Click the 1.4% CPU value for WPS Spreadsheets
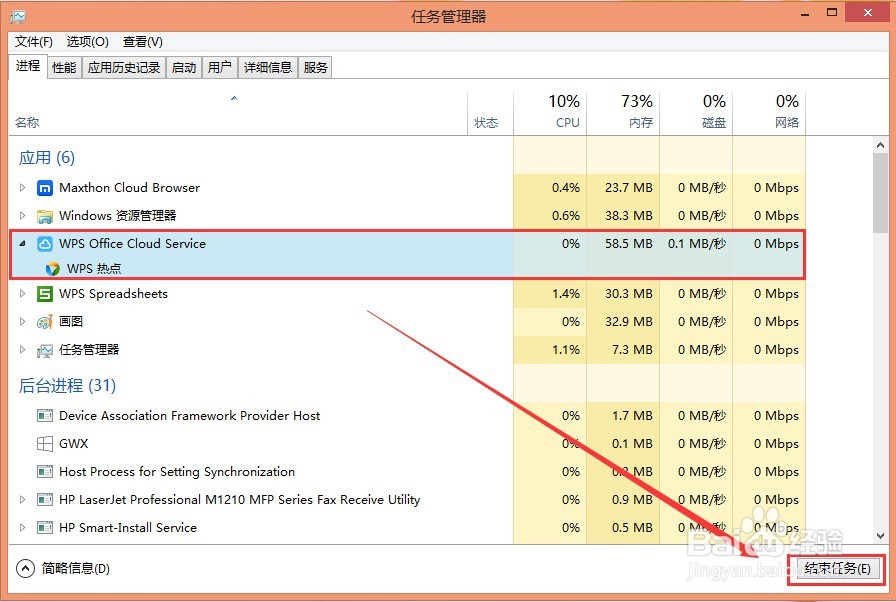 [x=566, y=294]
